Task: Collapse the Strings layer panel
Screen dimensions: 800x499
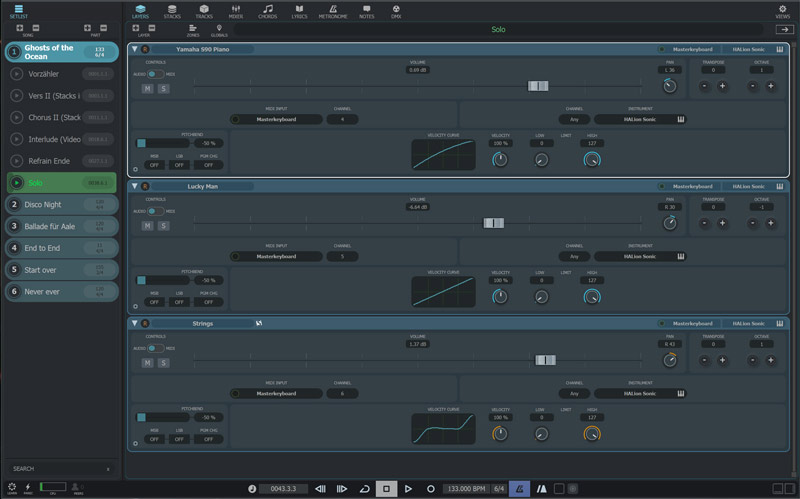Action: coord(135,323)
